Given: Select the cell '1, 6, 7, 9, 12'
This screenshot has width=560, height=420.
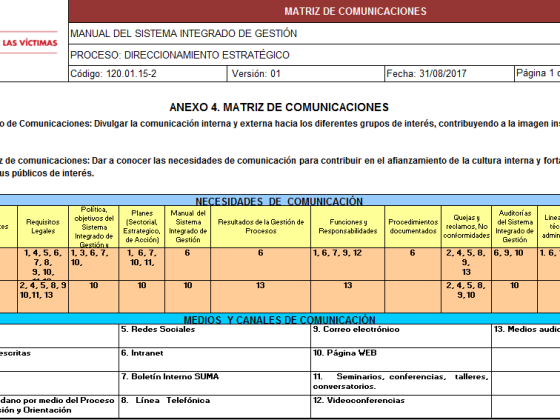Looking at the screenshot, I should (348, 264).
